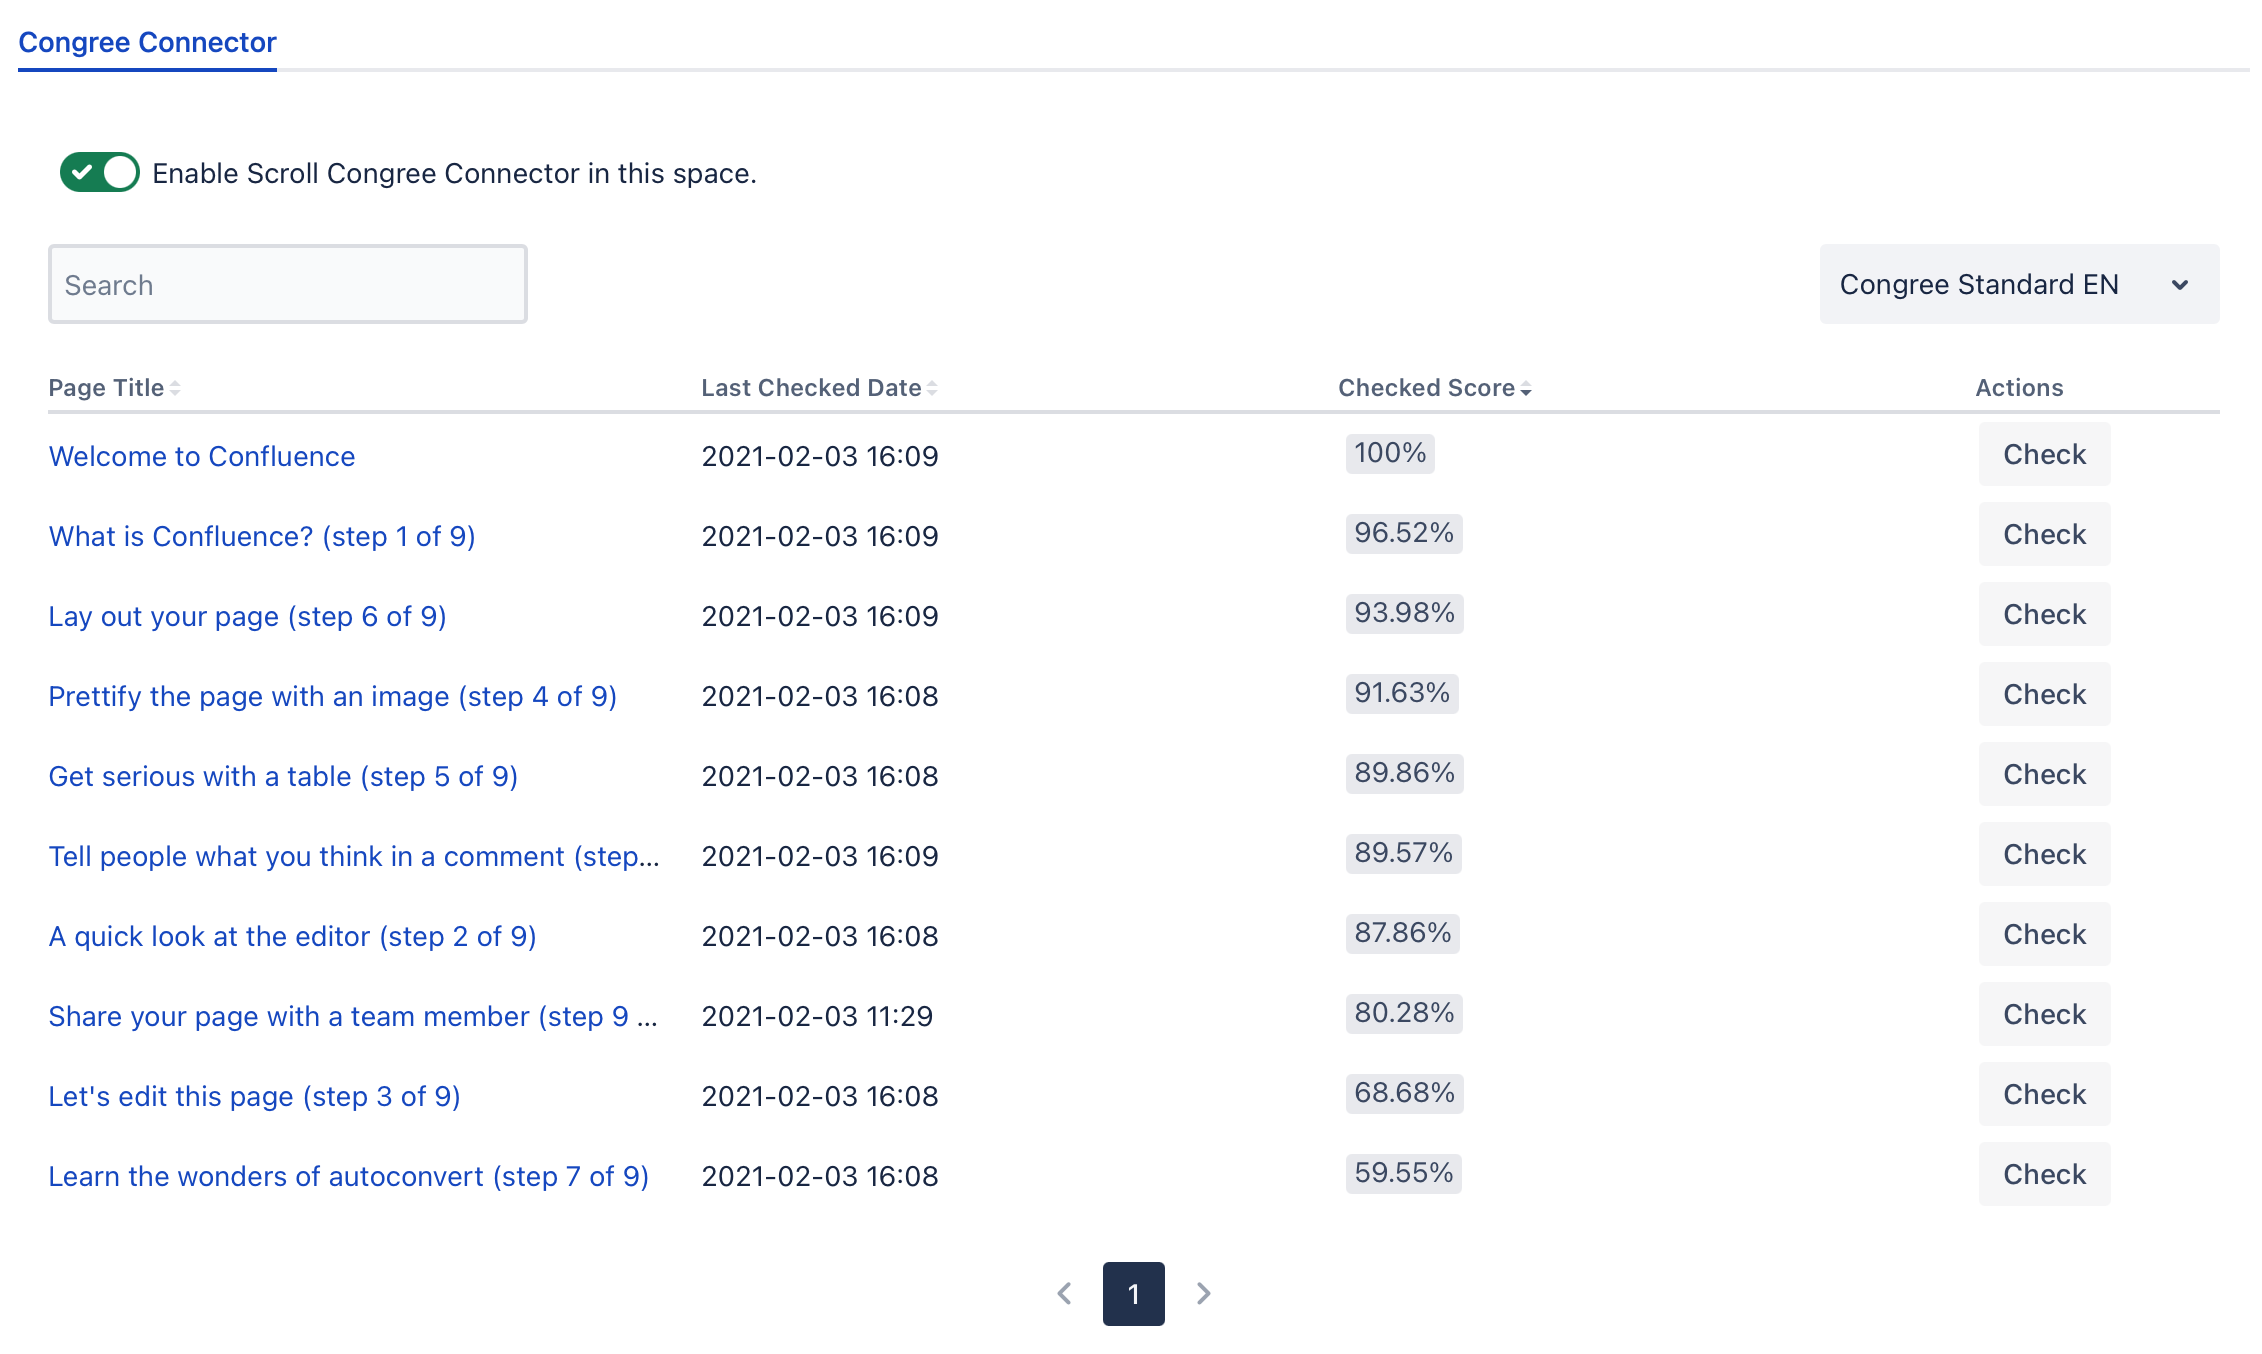Open Welcome to Confluence page link

(202, 456)
